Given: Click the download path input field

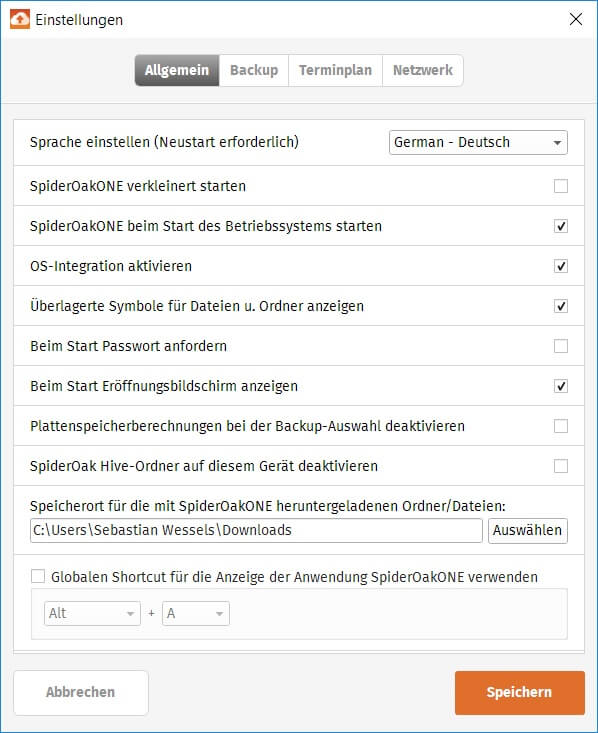Looking at the screenshot, I should (x=256, y=530).
